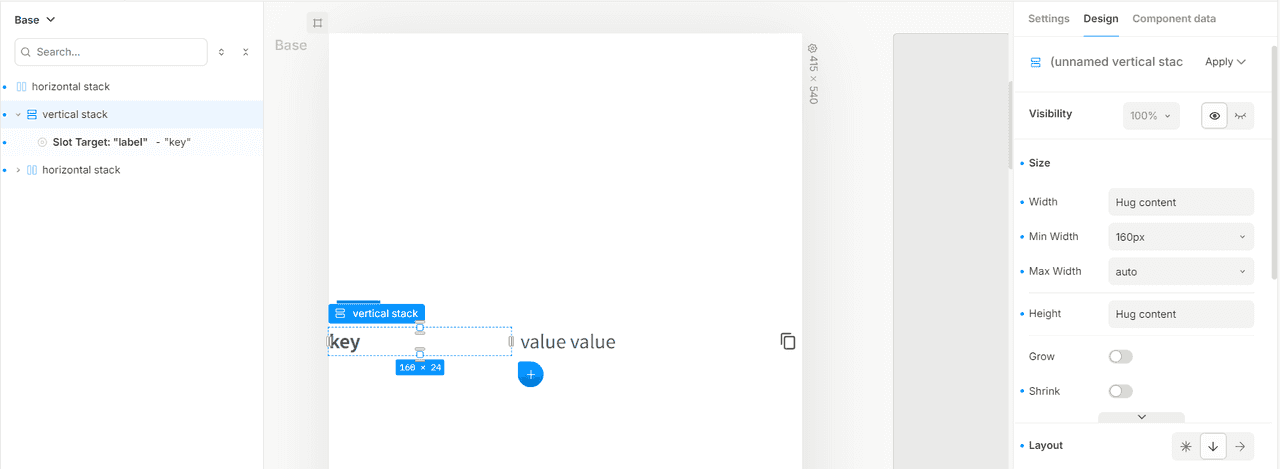The height and width of the screenshot is (469, 1280).
Task: Expand the last horizontal stack item
Action: (18, 170)
